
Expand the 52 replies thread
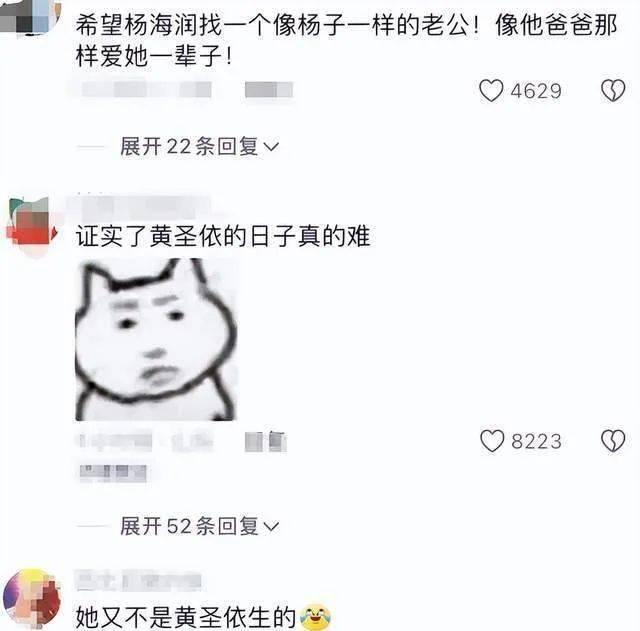click(199, 526)
